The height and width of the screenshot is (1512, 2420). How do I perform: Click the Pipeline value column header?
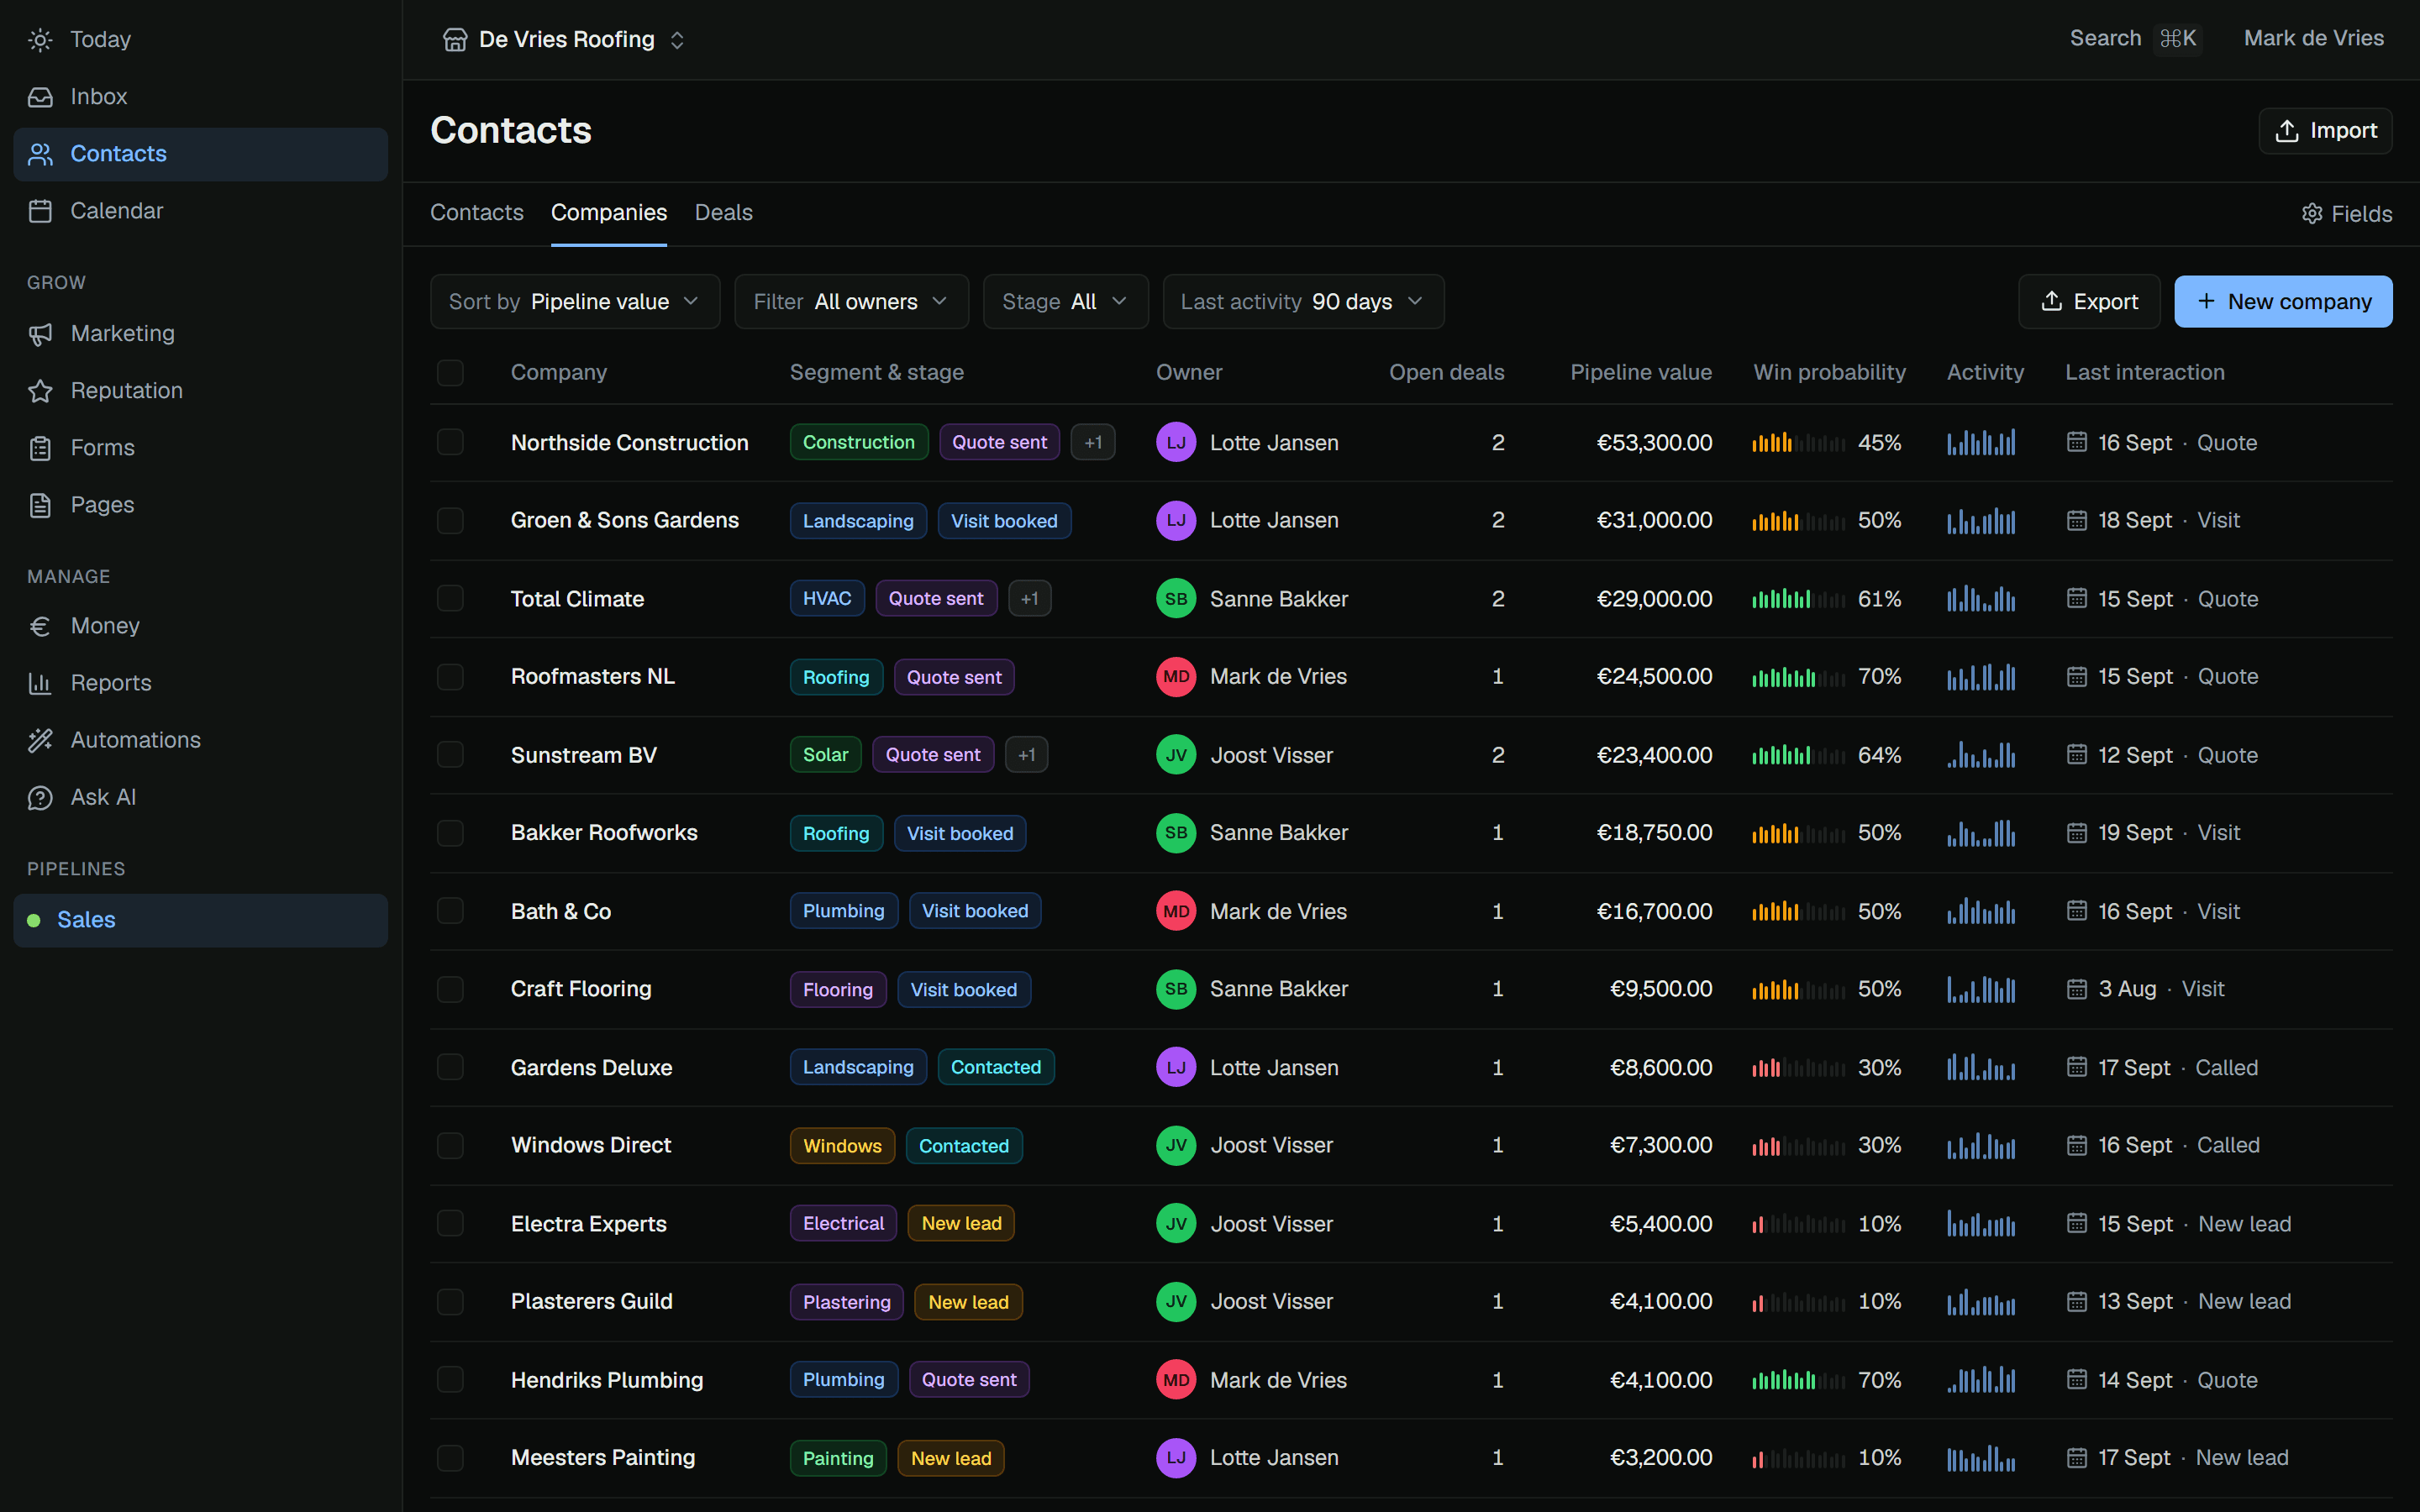coord(1641,373)
